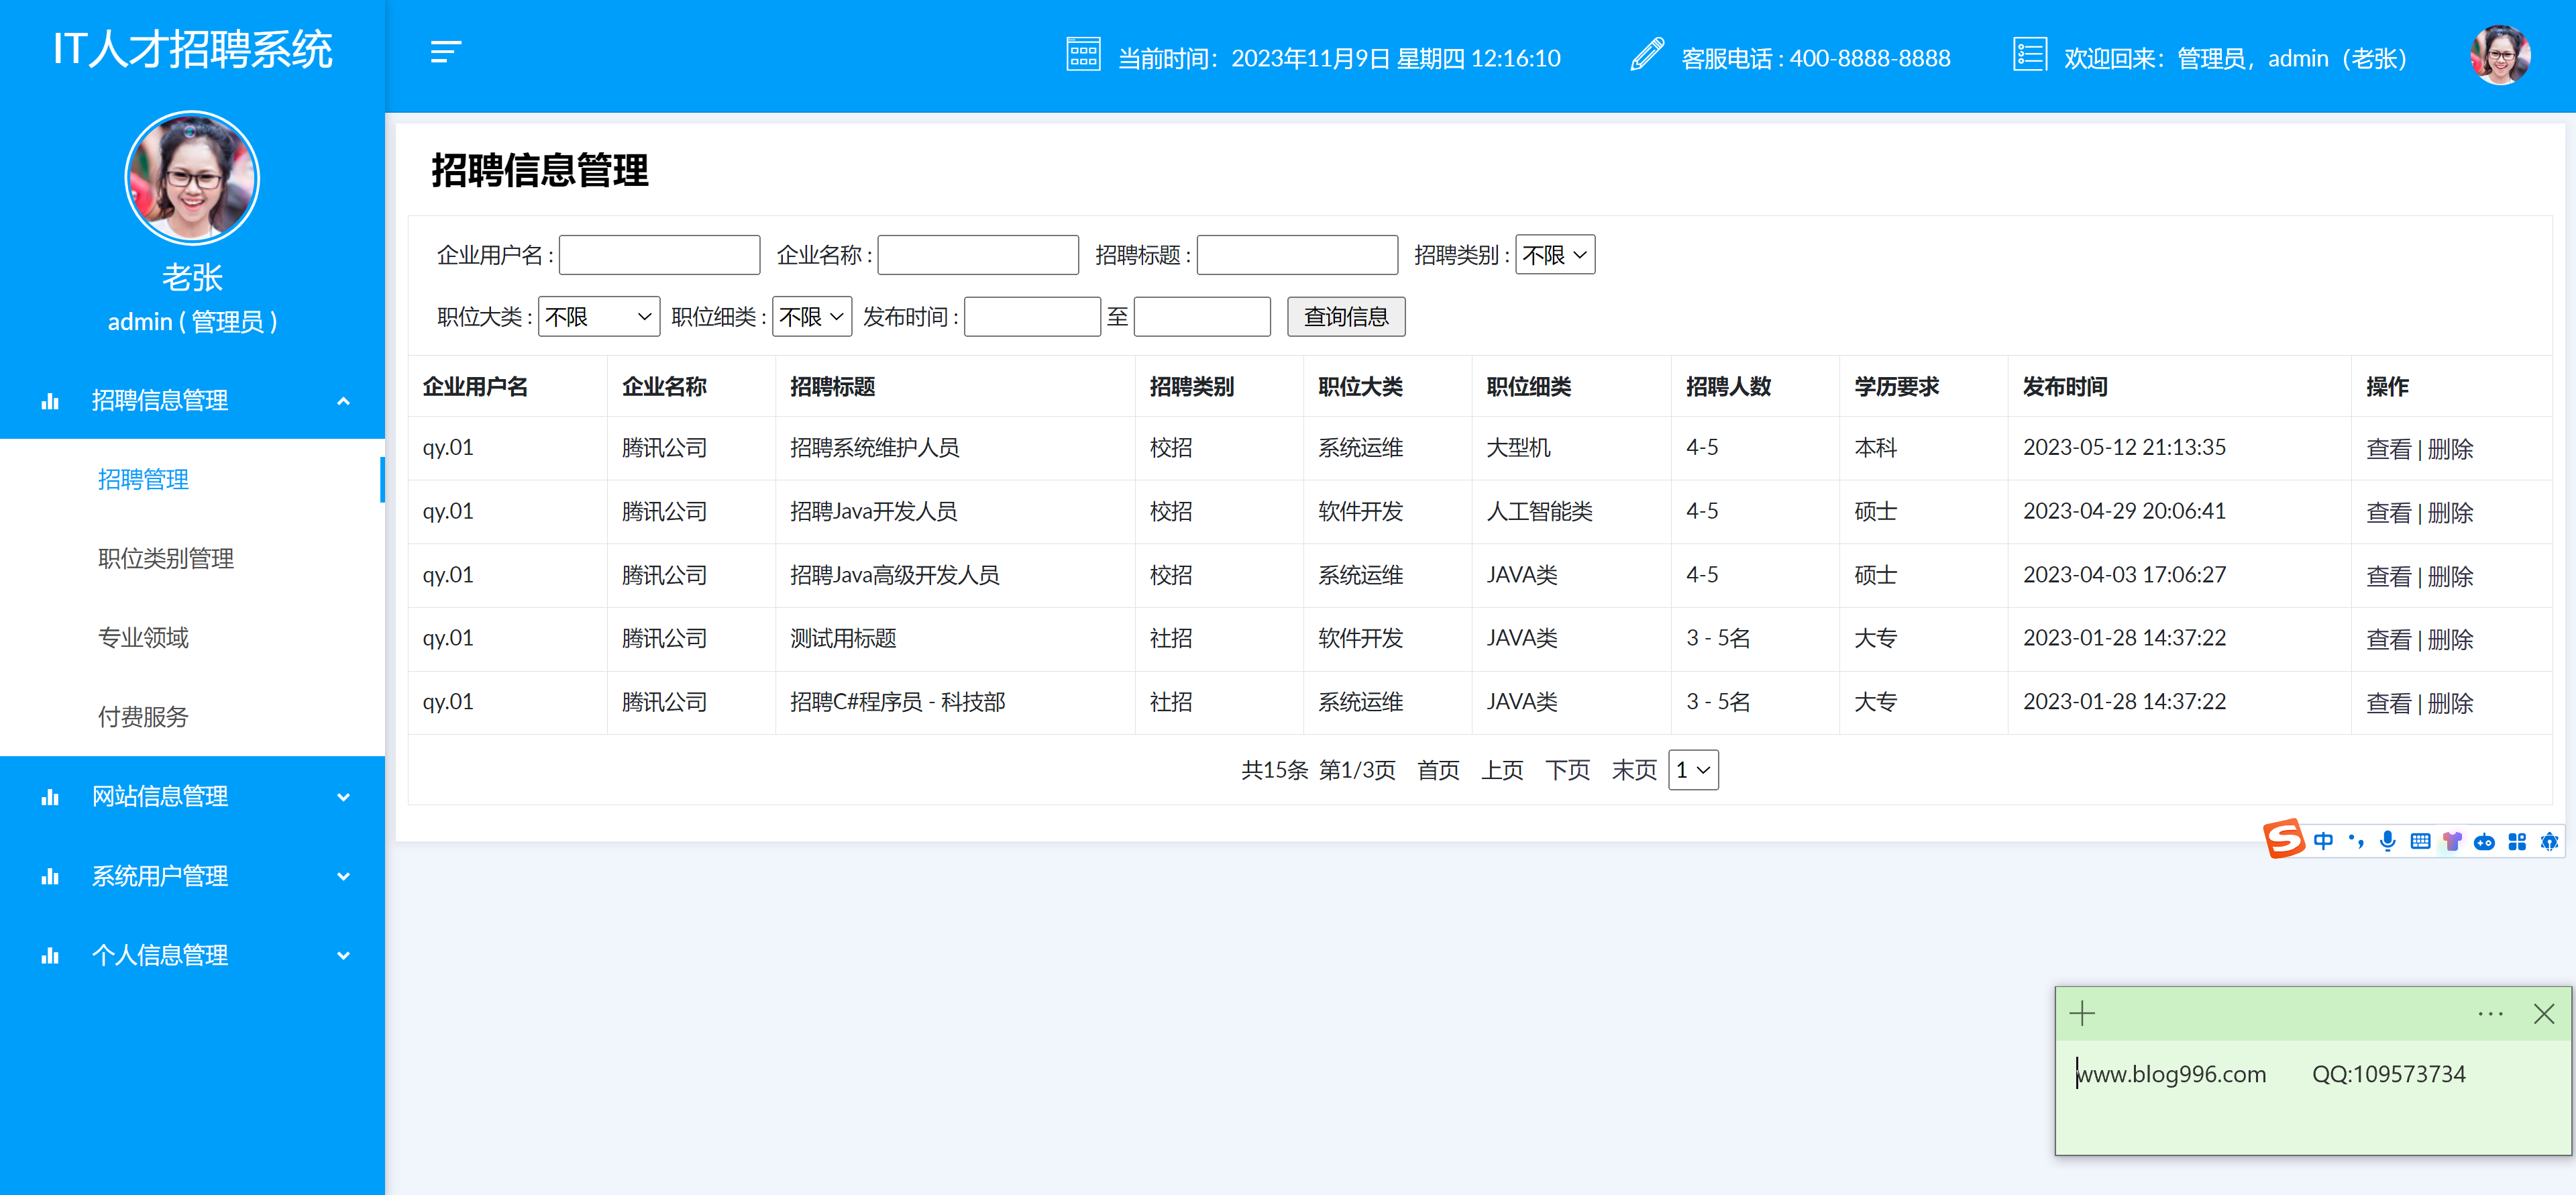Click inside the 企业用户名 input field
The image size is (2576, 1195).
tap(659, 255)
